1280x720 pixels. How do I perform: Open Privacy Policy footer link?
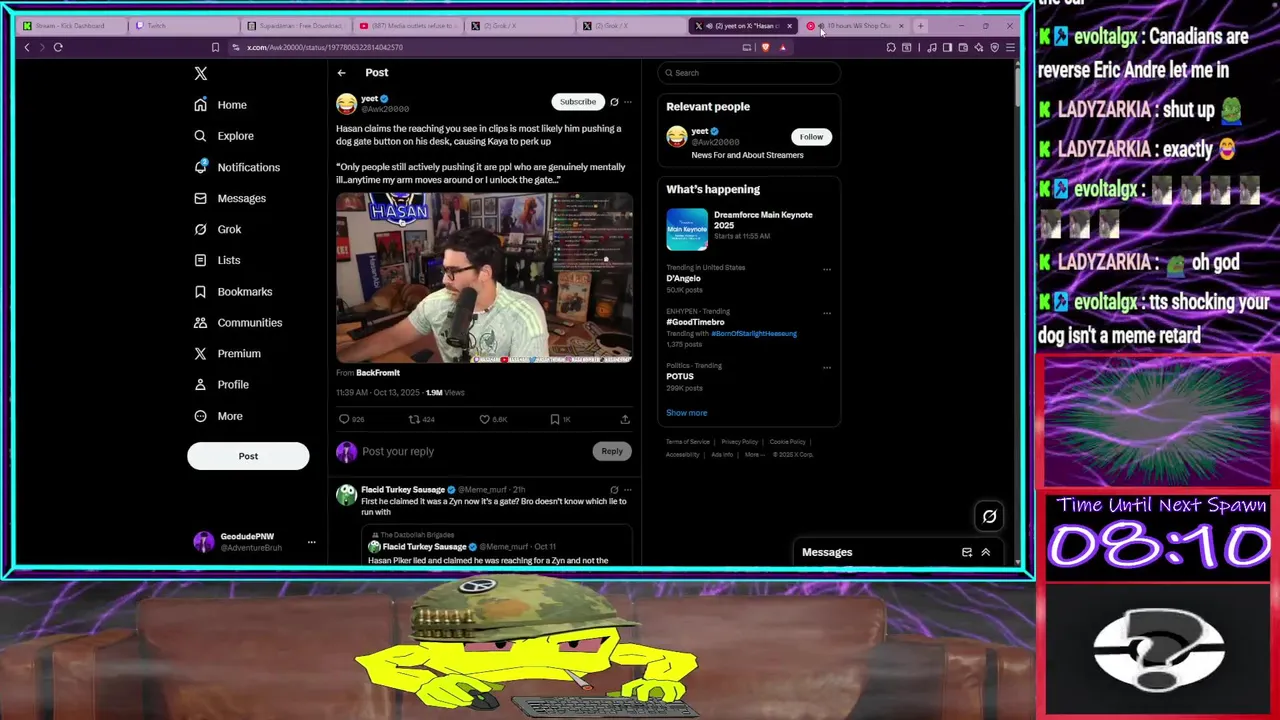(x=739, y=442)
